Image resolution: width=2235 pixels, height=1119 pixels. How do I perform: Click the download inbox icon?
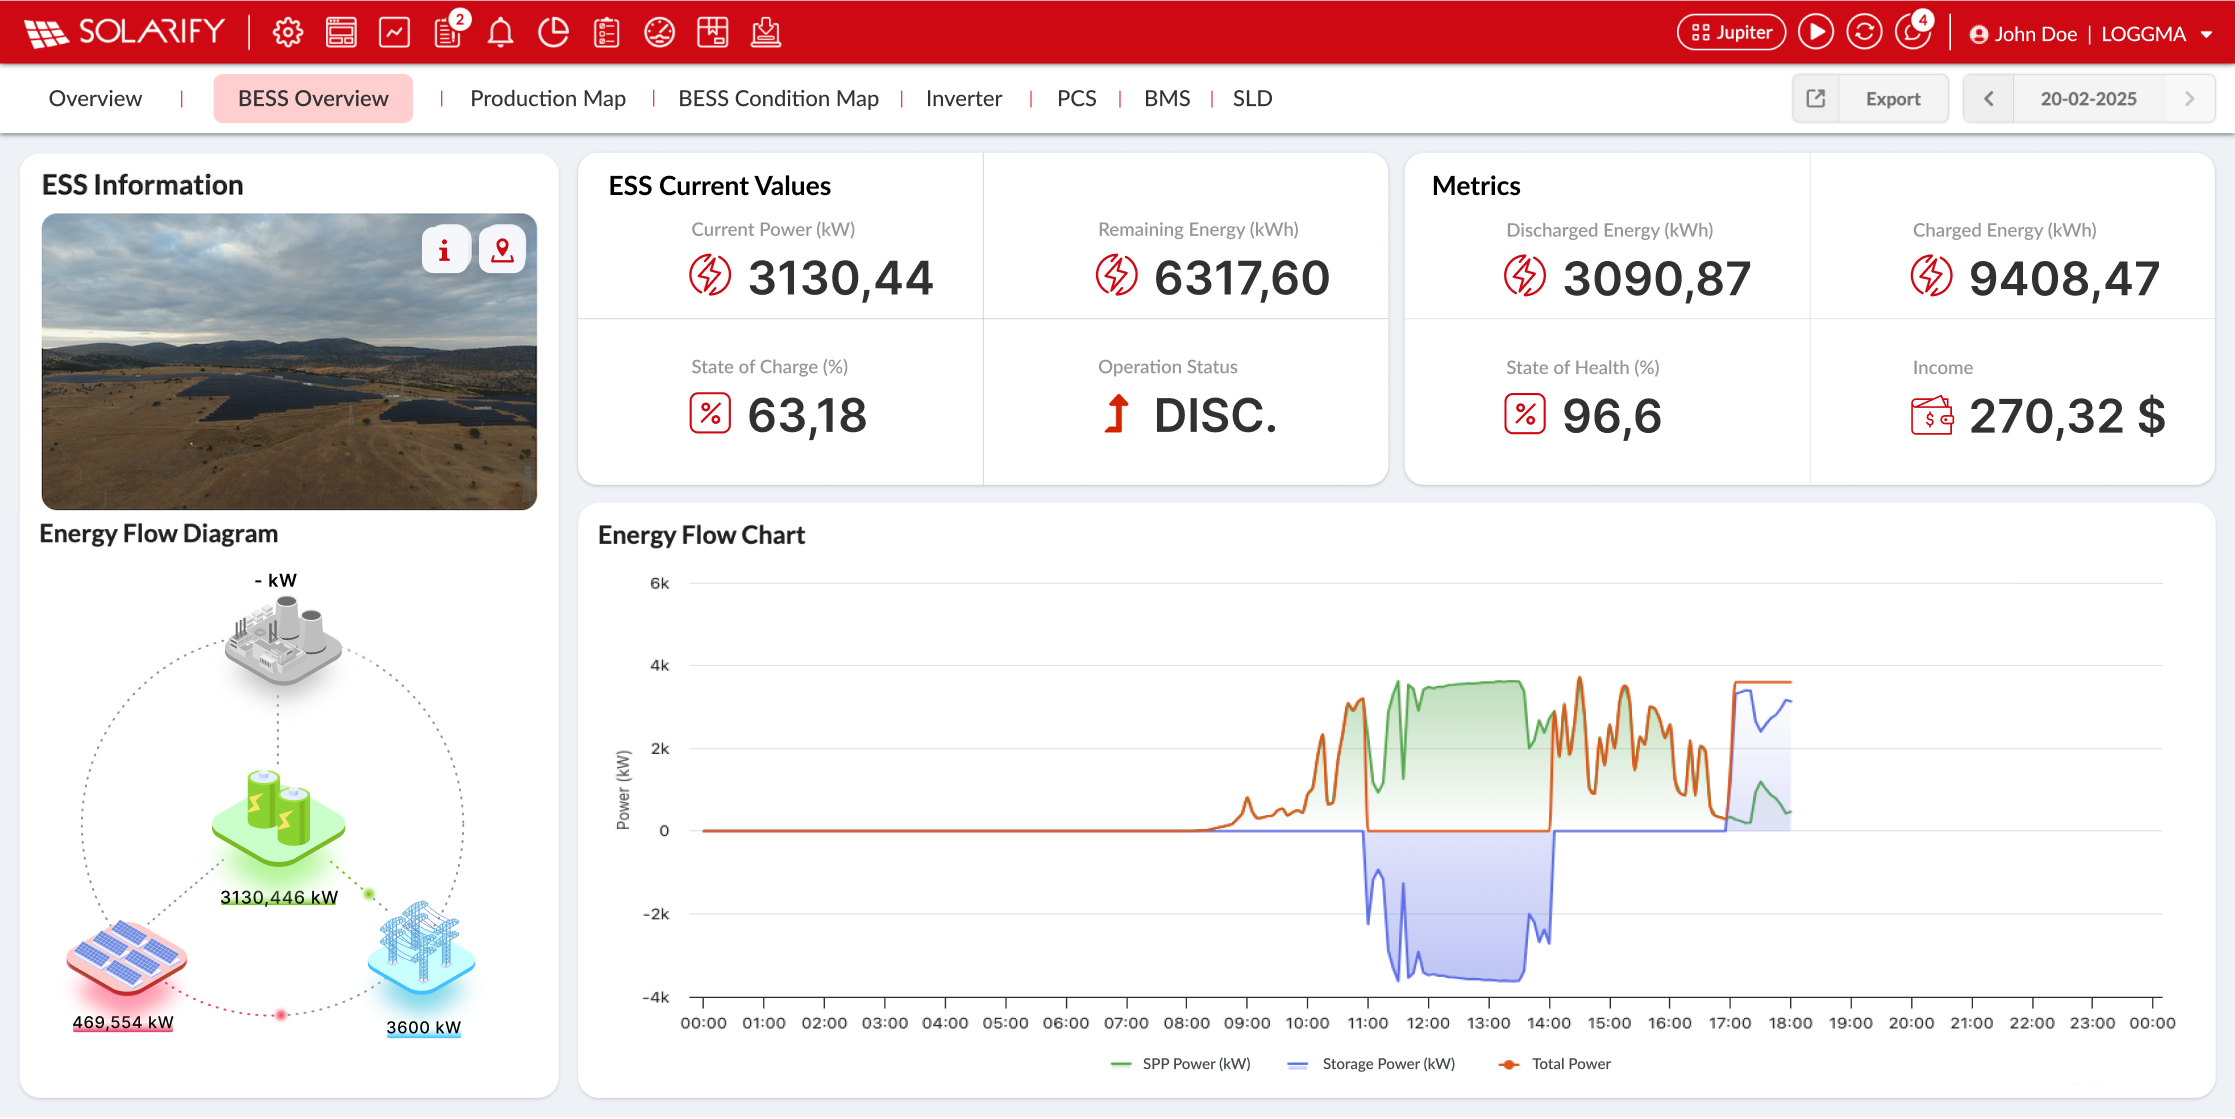click(765, 33)
